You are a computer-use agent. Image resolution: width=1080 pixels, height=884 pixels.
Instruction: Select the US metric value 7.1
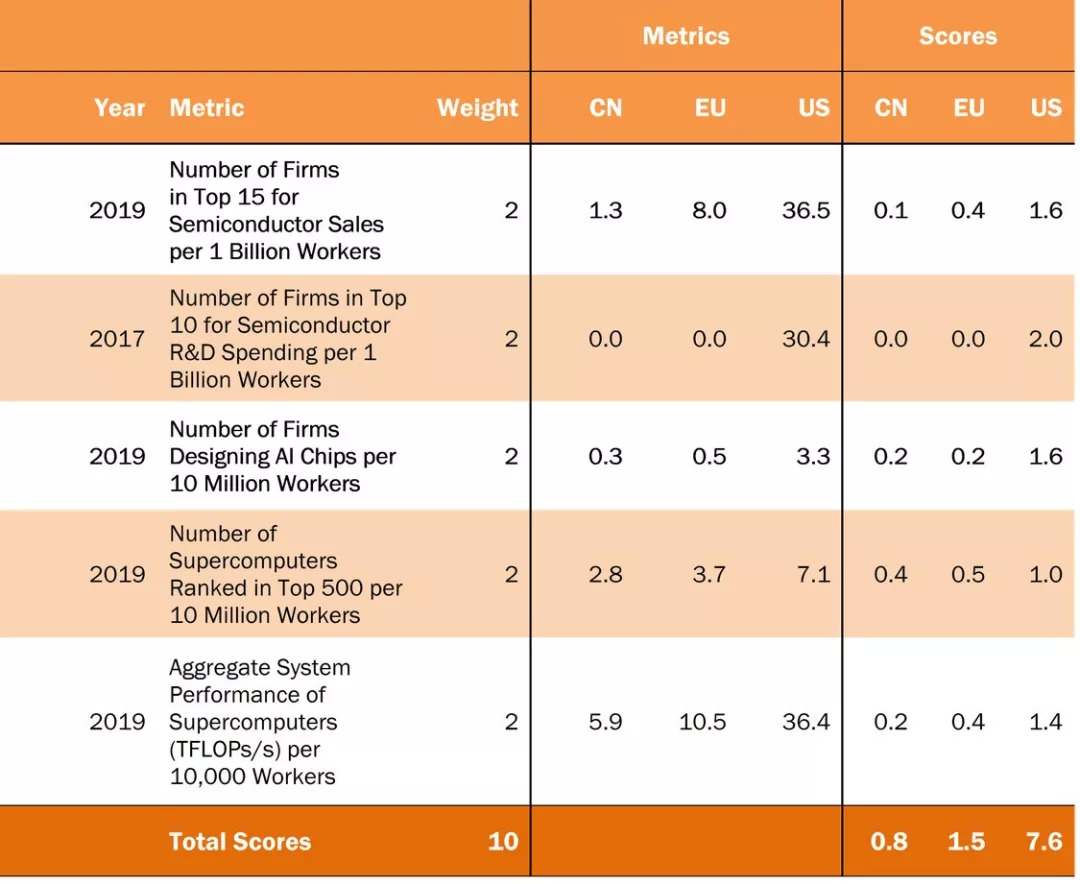coord(813,574)
